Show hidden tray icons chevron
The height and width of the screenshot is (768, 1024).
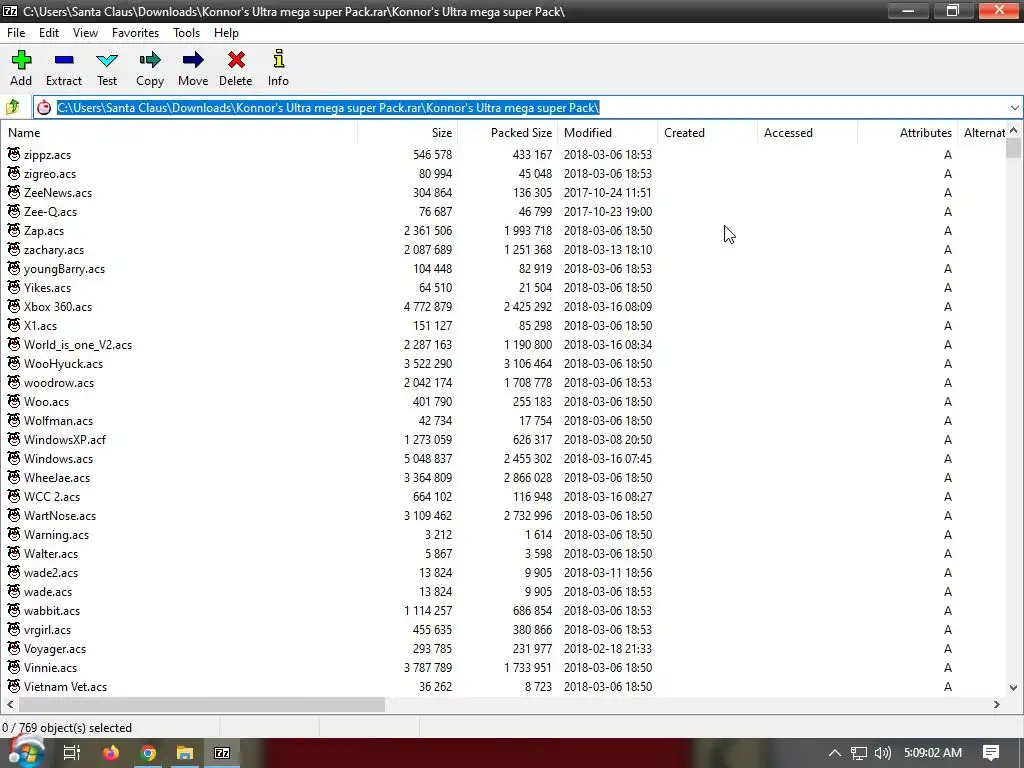click(x=835, y=753)
